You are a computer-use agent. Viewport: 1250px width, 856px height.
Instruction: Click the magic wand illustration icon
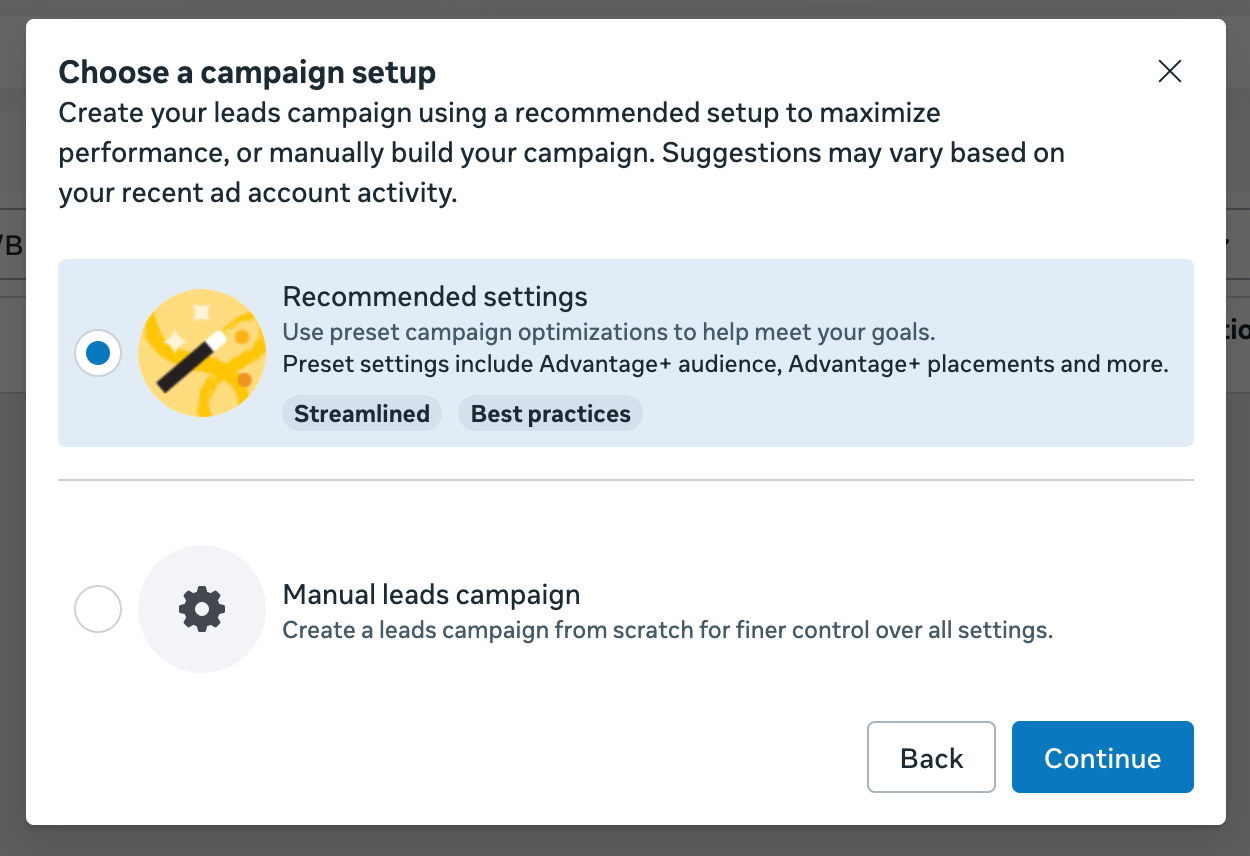tap(202, 353)
